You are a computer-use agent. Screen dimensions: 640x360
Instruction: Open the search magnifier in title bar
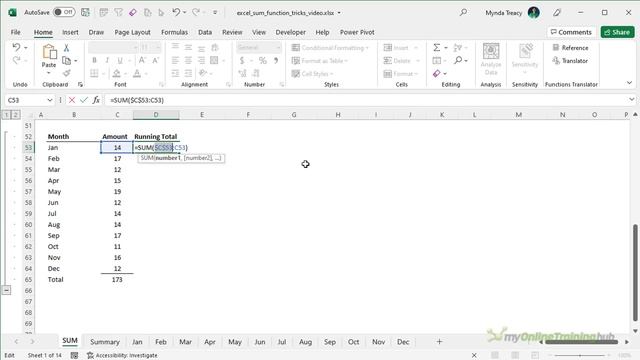[463, 12]
